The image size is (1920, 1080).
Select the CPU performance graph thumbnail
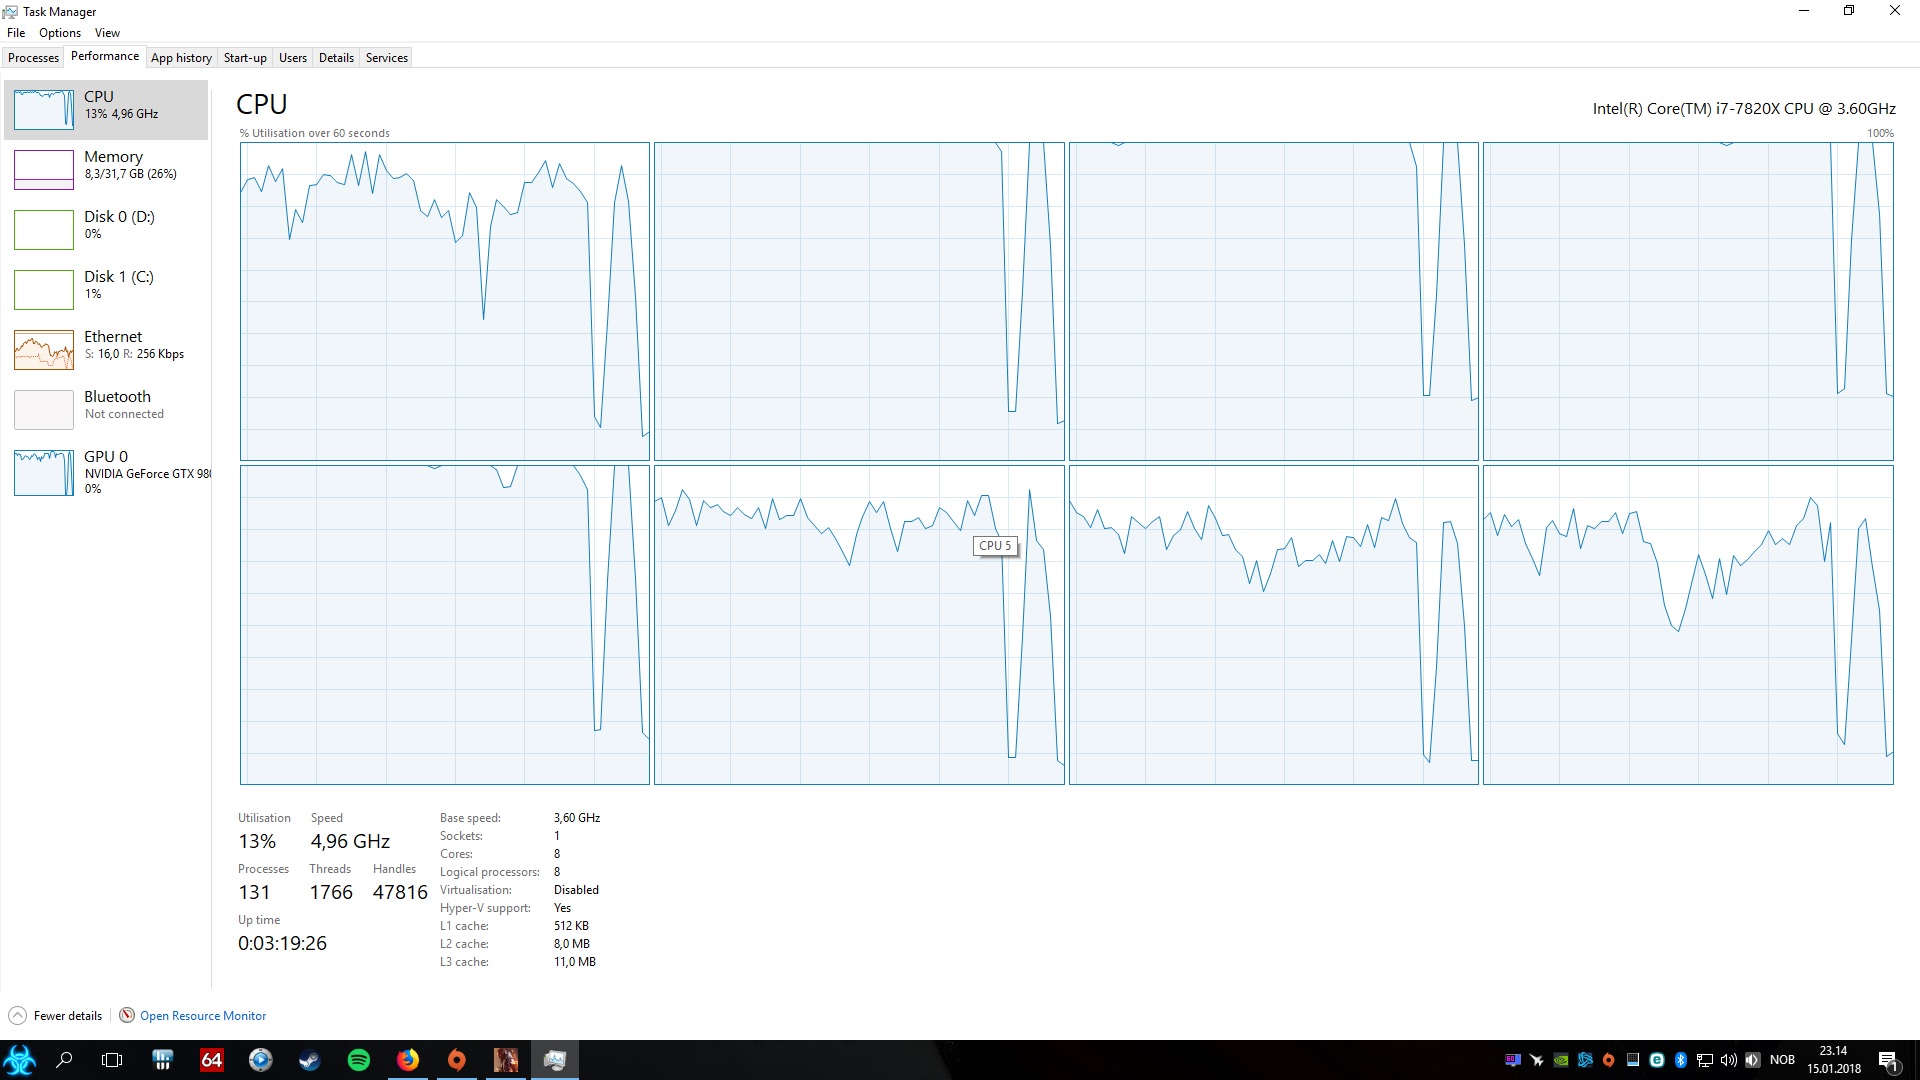coord(44,109)
